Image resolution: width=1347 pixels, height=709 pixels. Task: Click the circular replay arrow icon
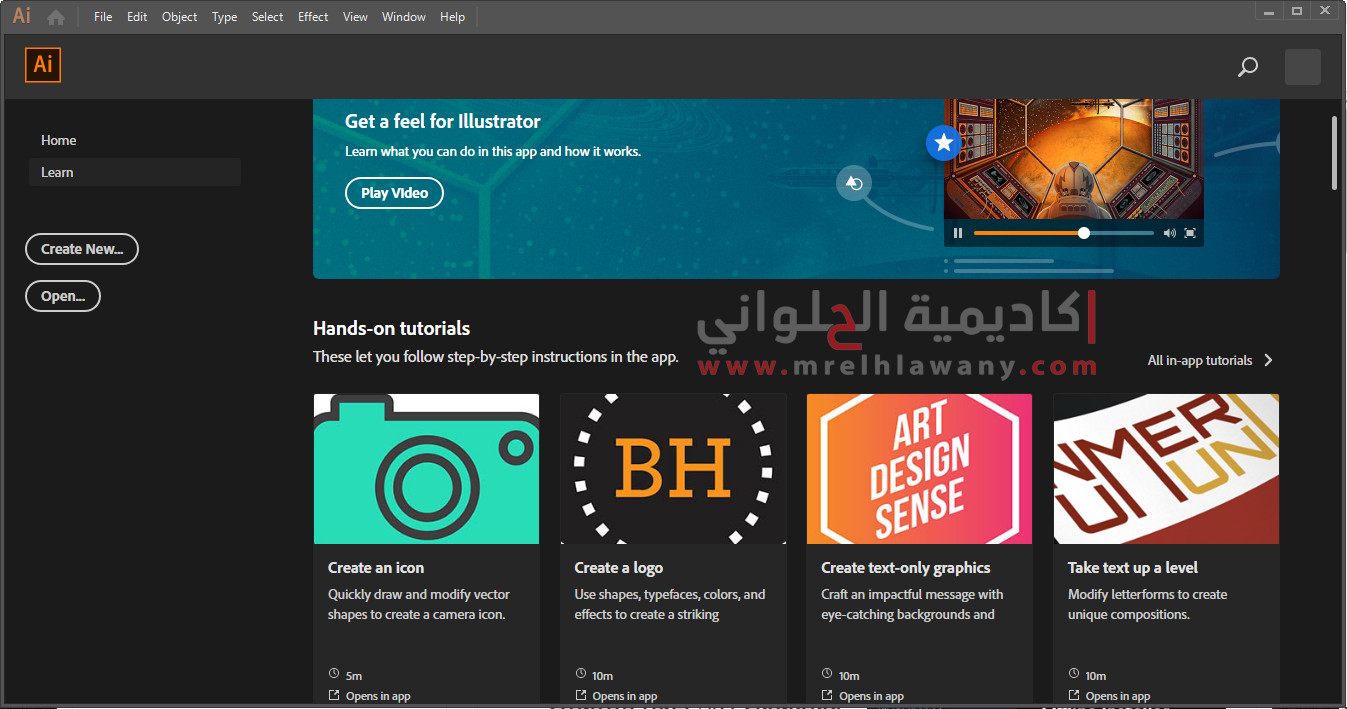pos(854,183)
